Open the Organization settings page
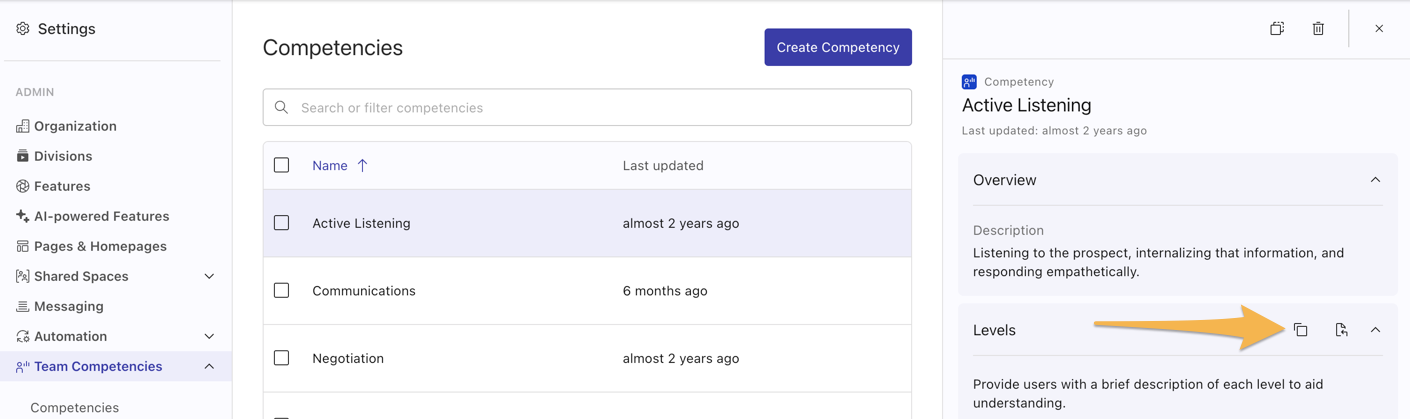 click(75, 126)
